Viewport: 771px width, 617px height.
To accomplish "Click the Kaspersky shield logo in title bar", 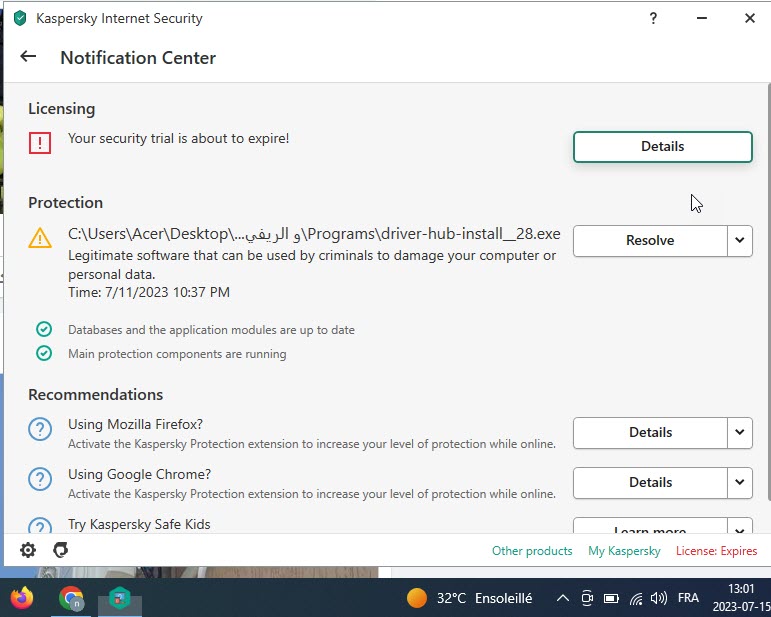I will pyautogui.click(x=20, y=19).
